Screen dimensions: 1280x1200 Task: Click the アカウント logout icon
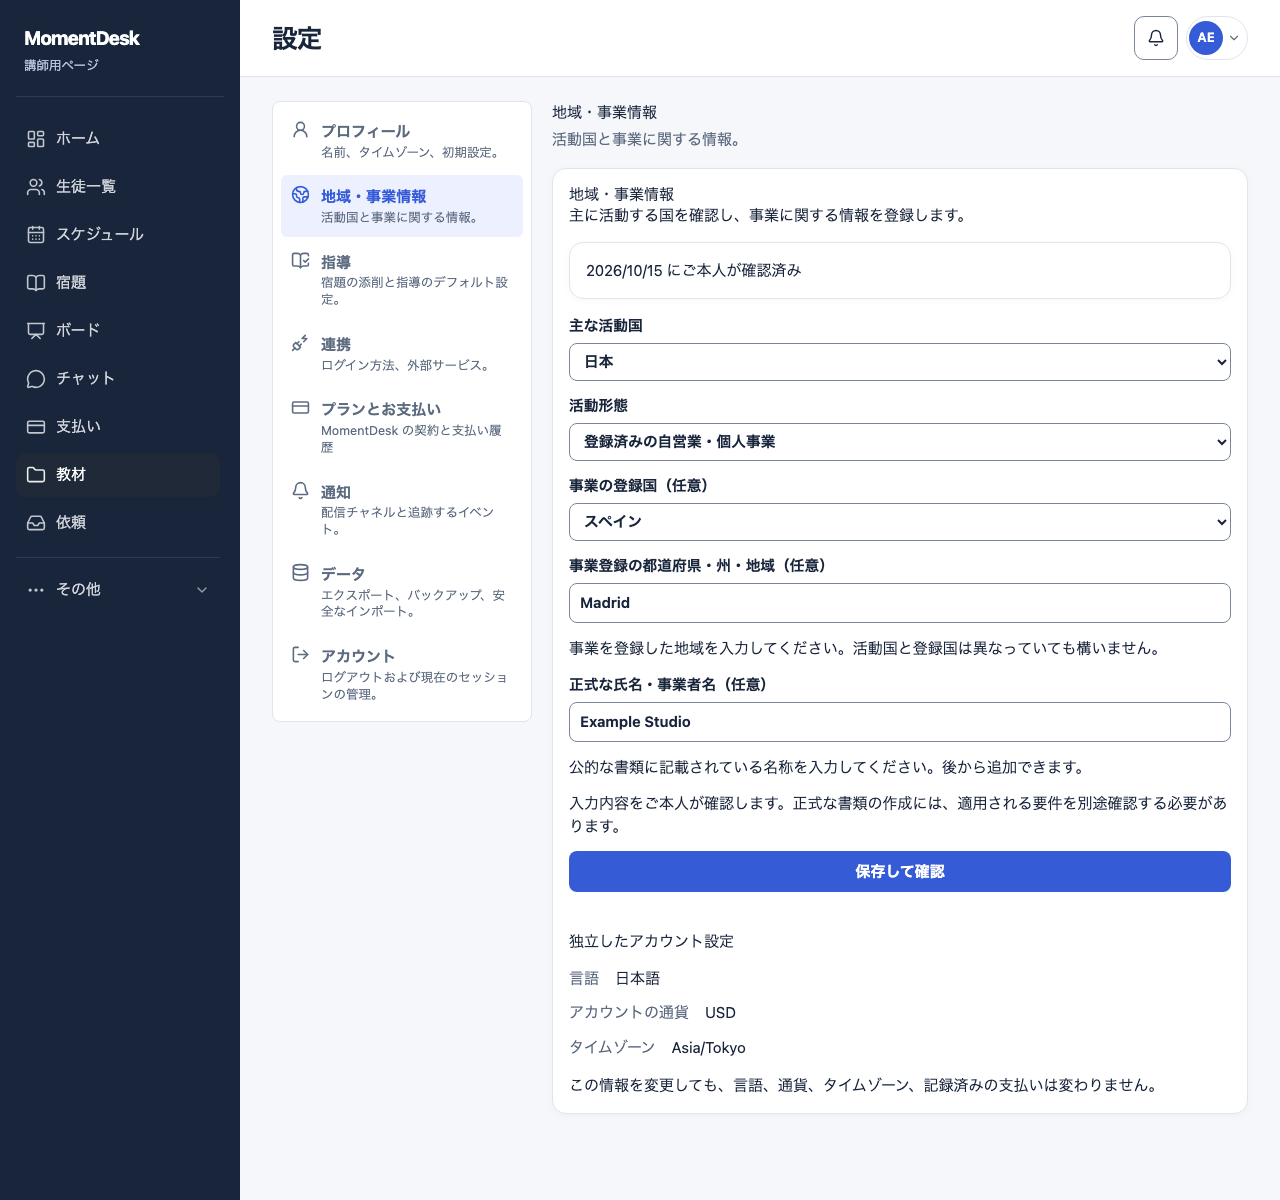300,655
